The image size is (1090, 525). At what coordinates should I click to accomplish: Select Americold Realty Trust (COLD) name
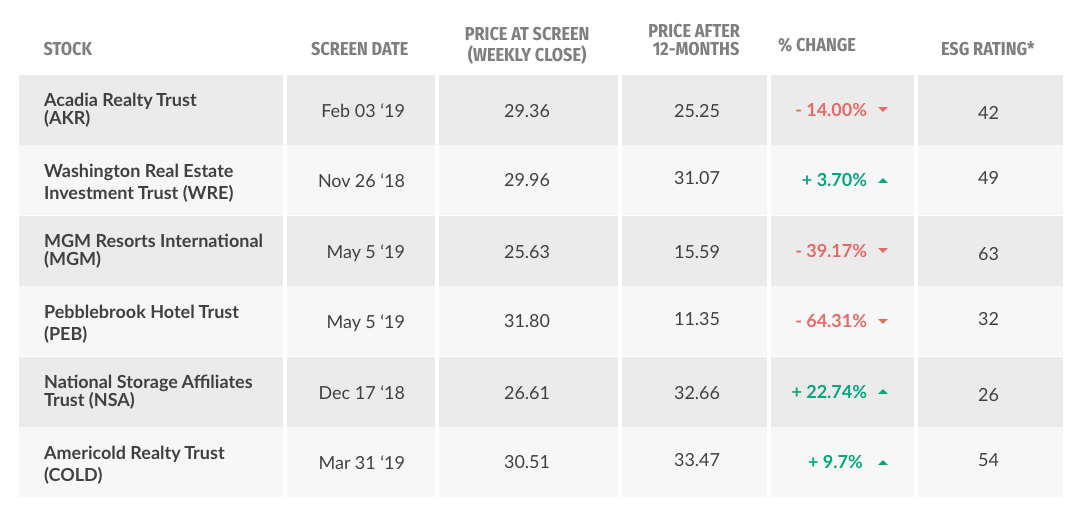(x=134, y=462)
